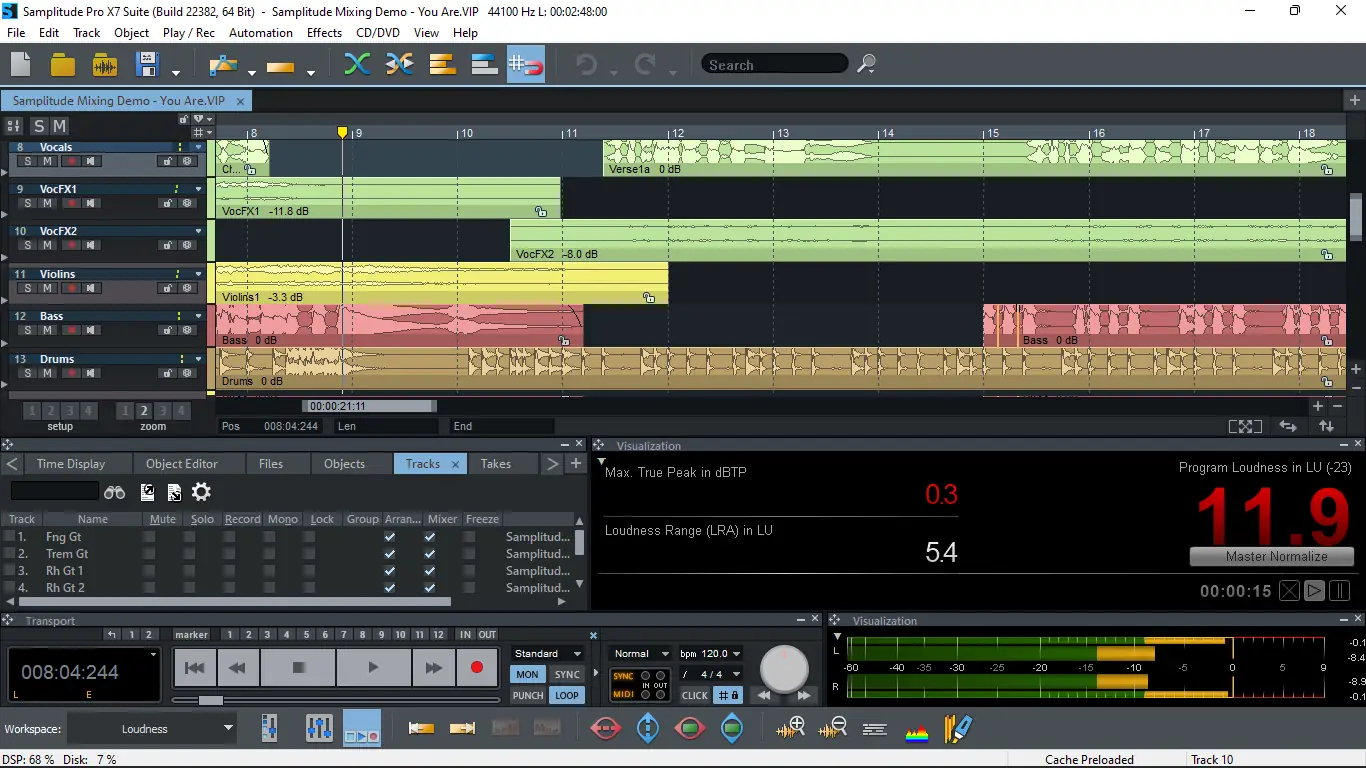Click the horizontal zoom-out waveform icon
The width and height of the screenshot is (1366, 768).
pyautogui.click(x=833, y=729)
